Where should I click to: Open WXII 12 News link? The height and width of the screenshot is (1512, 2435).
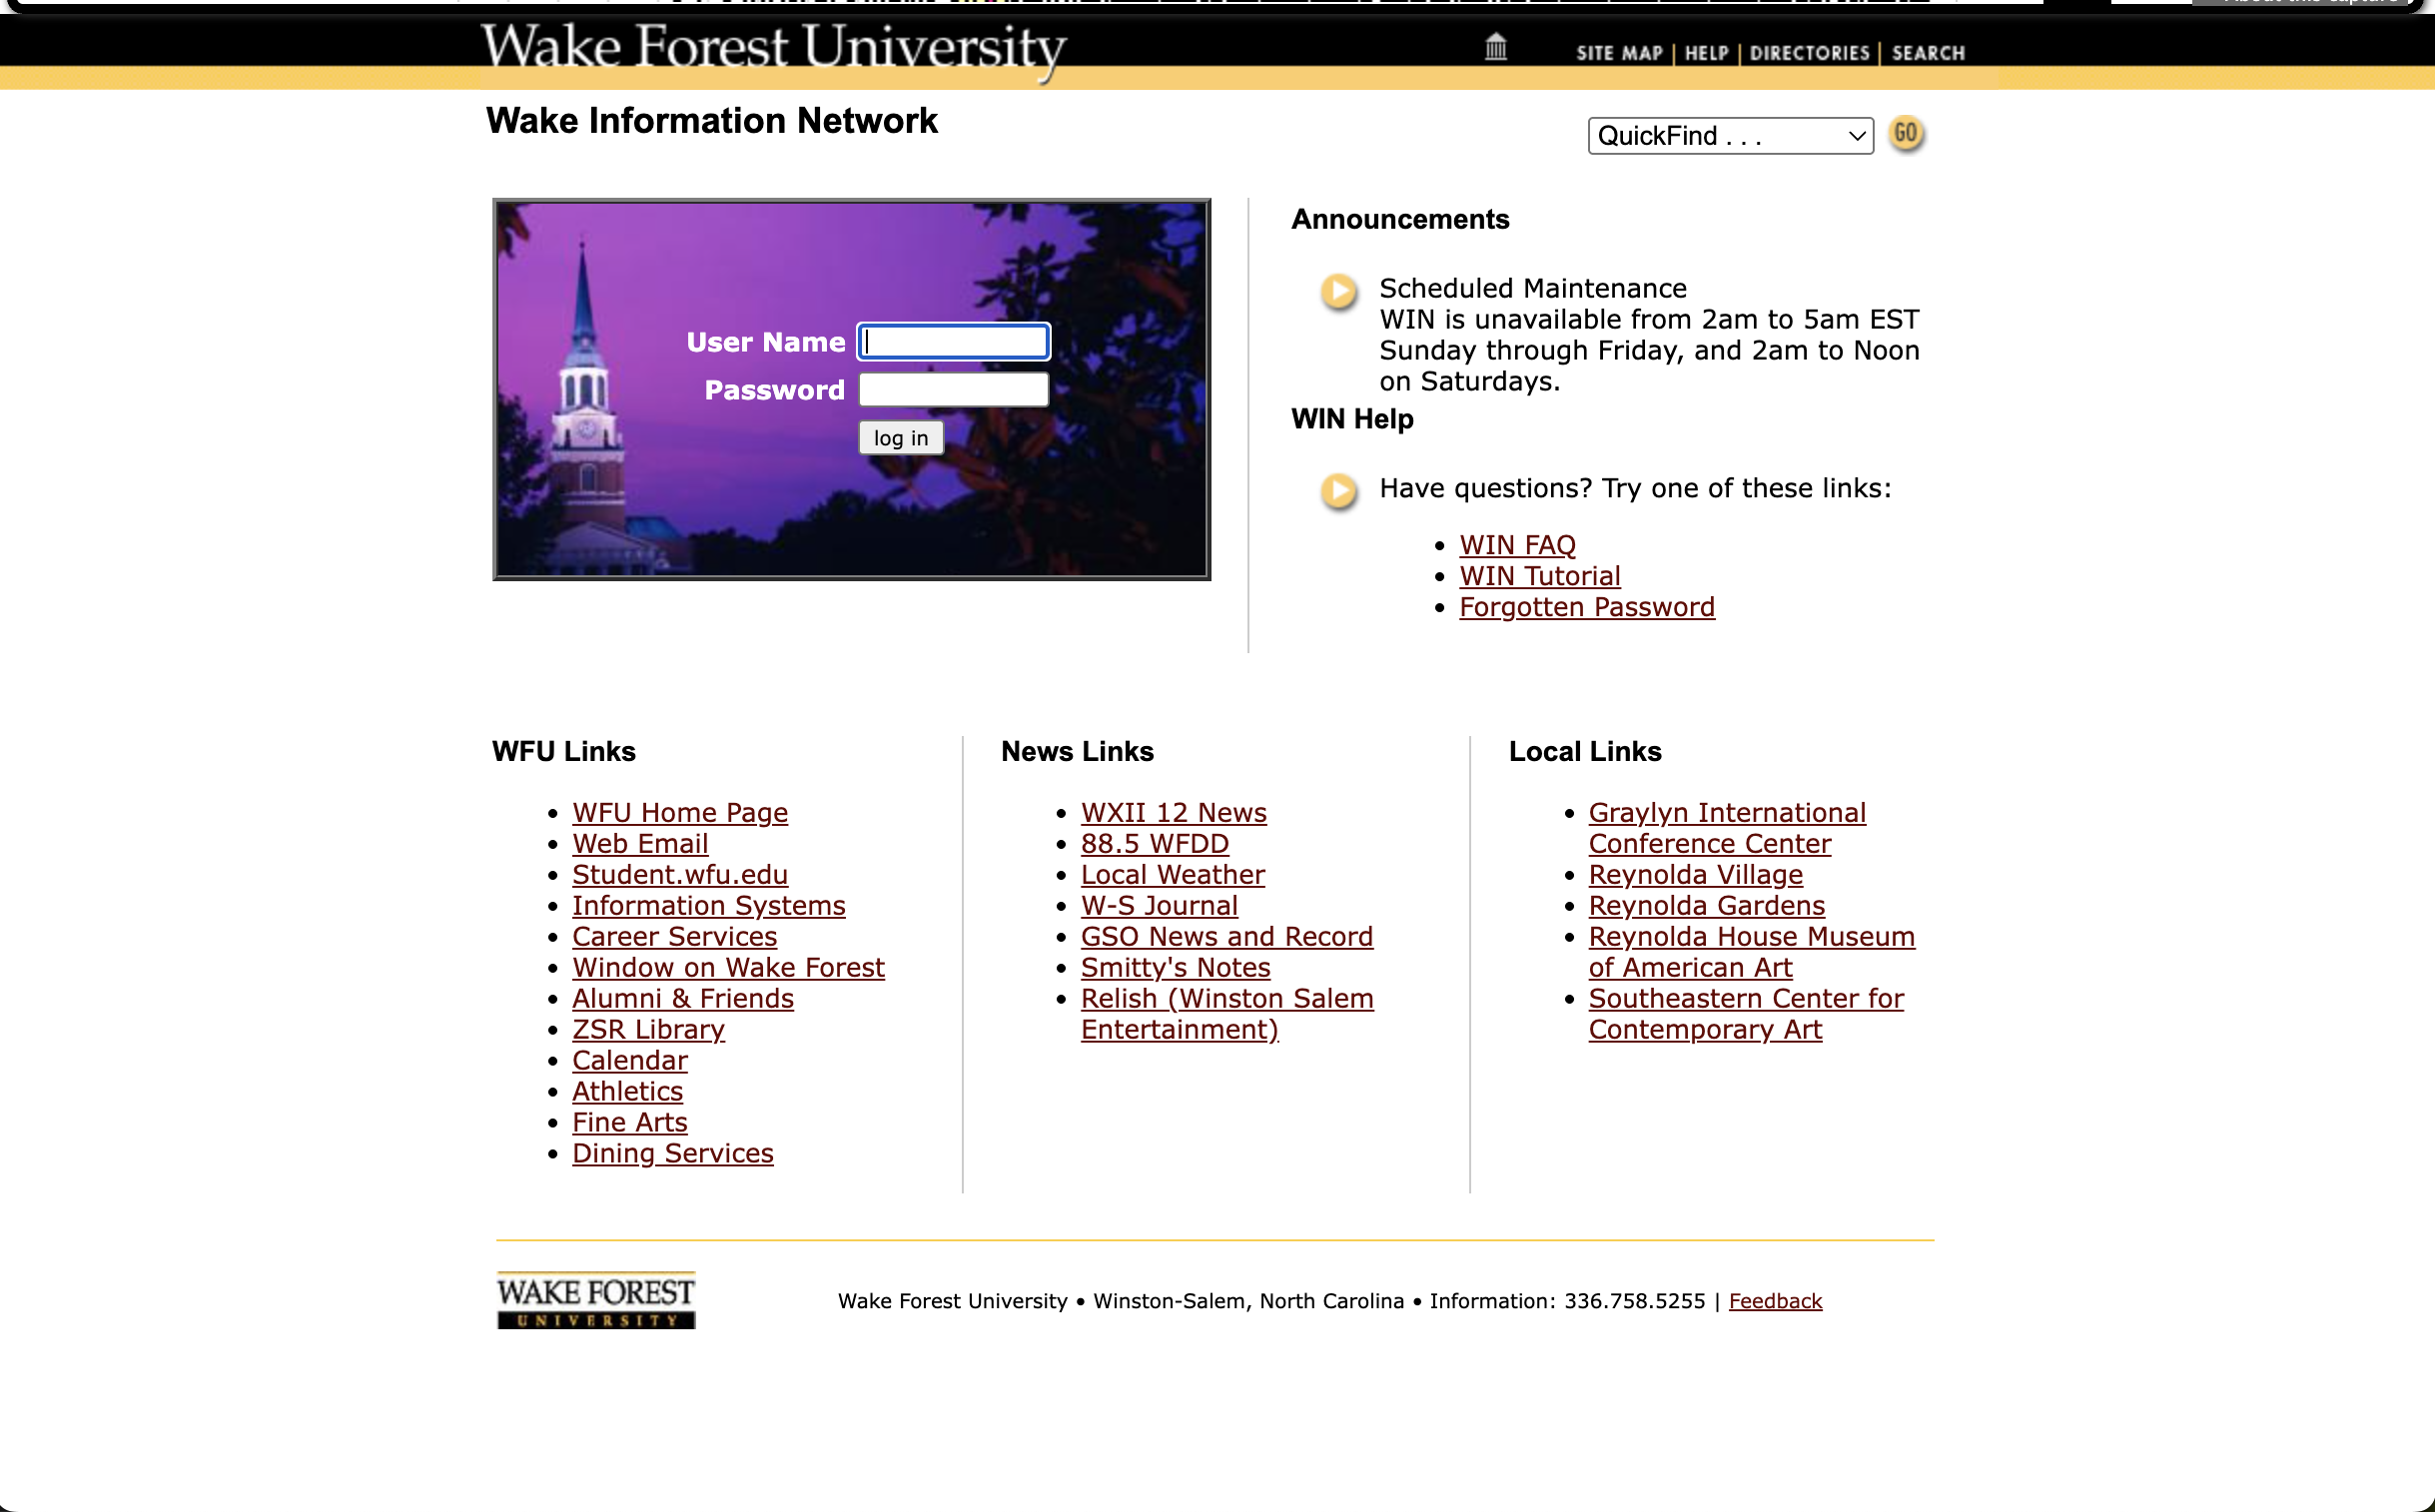click(x=1173, y=813)
